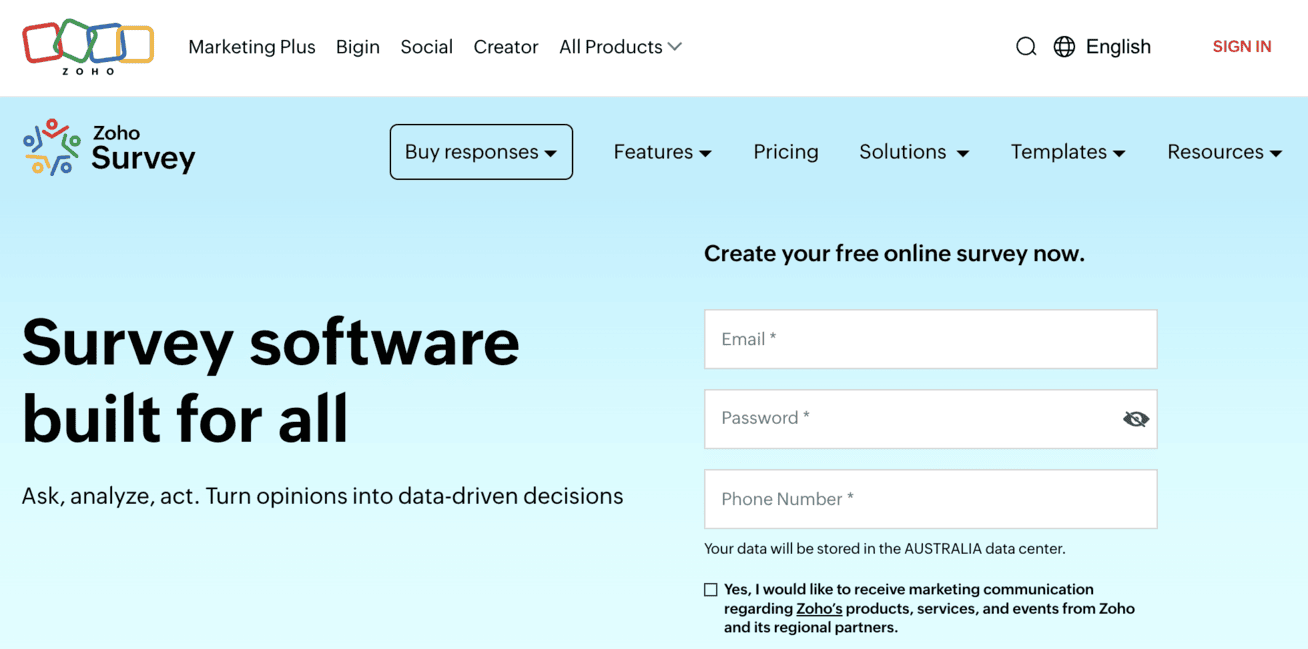Expand the Solutions menu
This screenshot has width=1308, height=649.
[914, 152]
